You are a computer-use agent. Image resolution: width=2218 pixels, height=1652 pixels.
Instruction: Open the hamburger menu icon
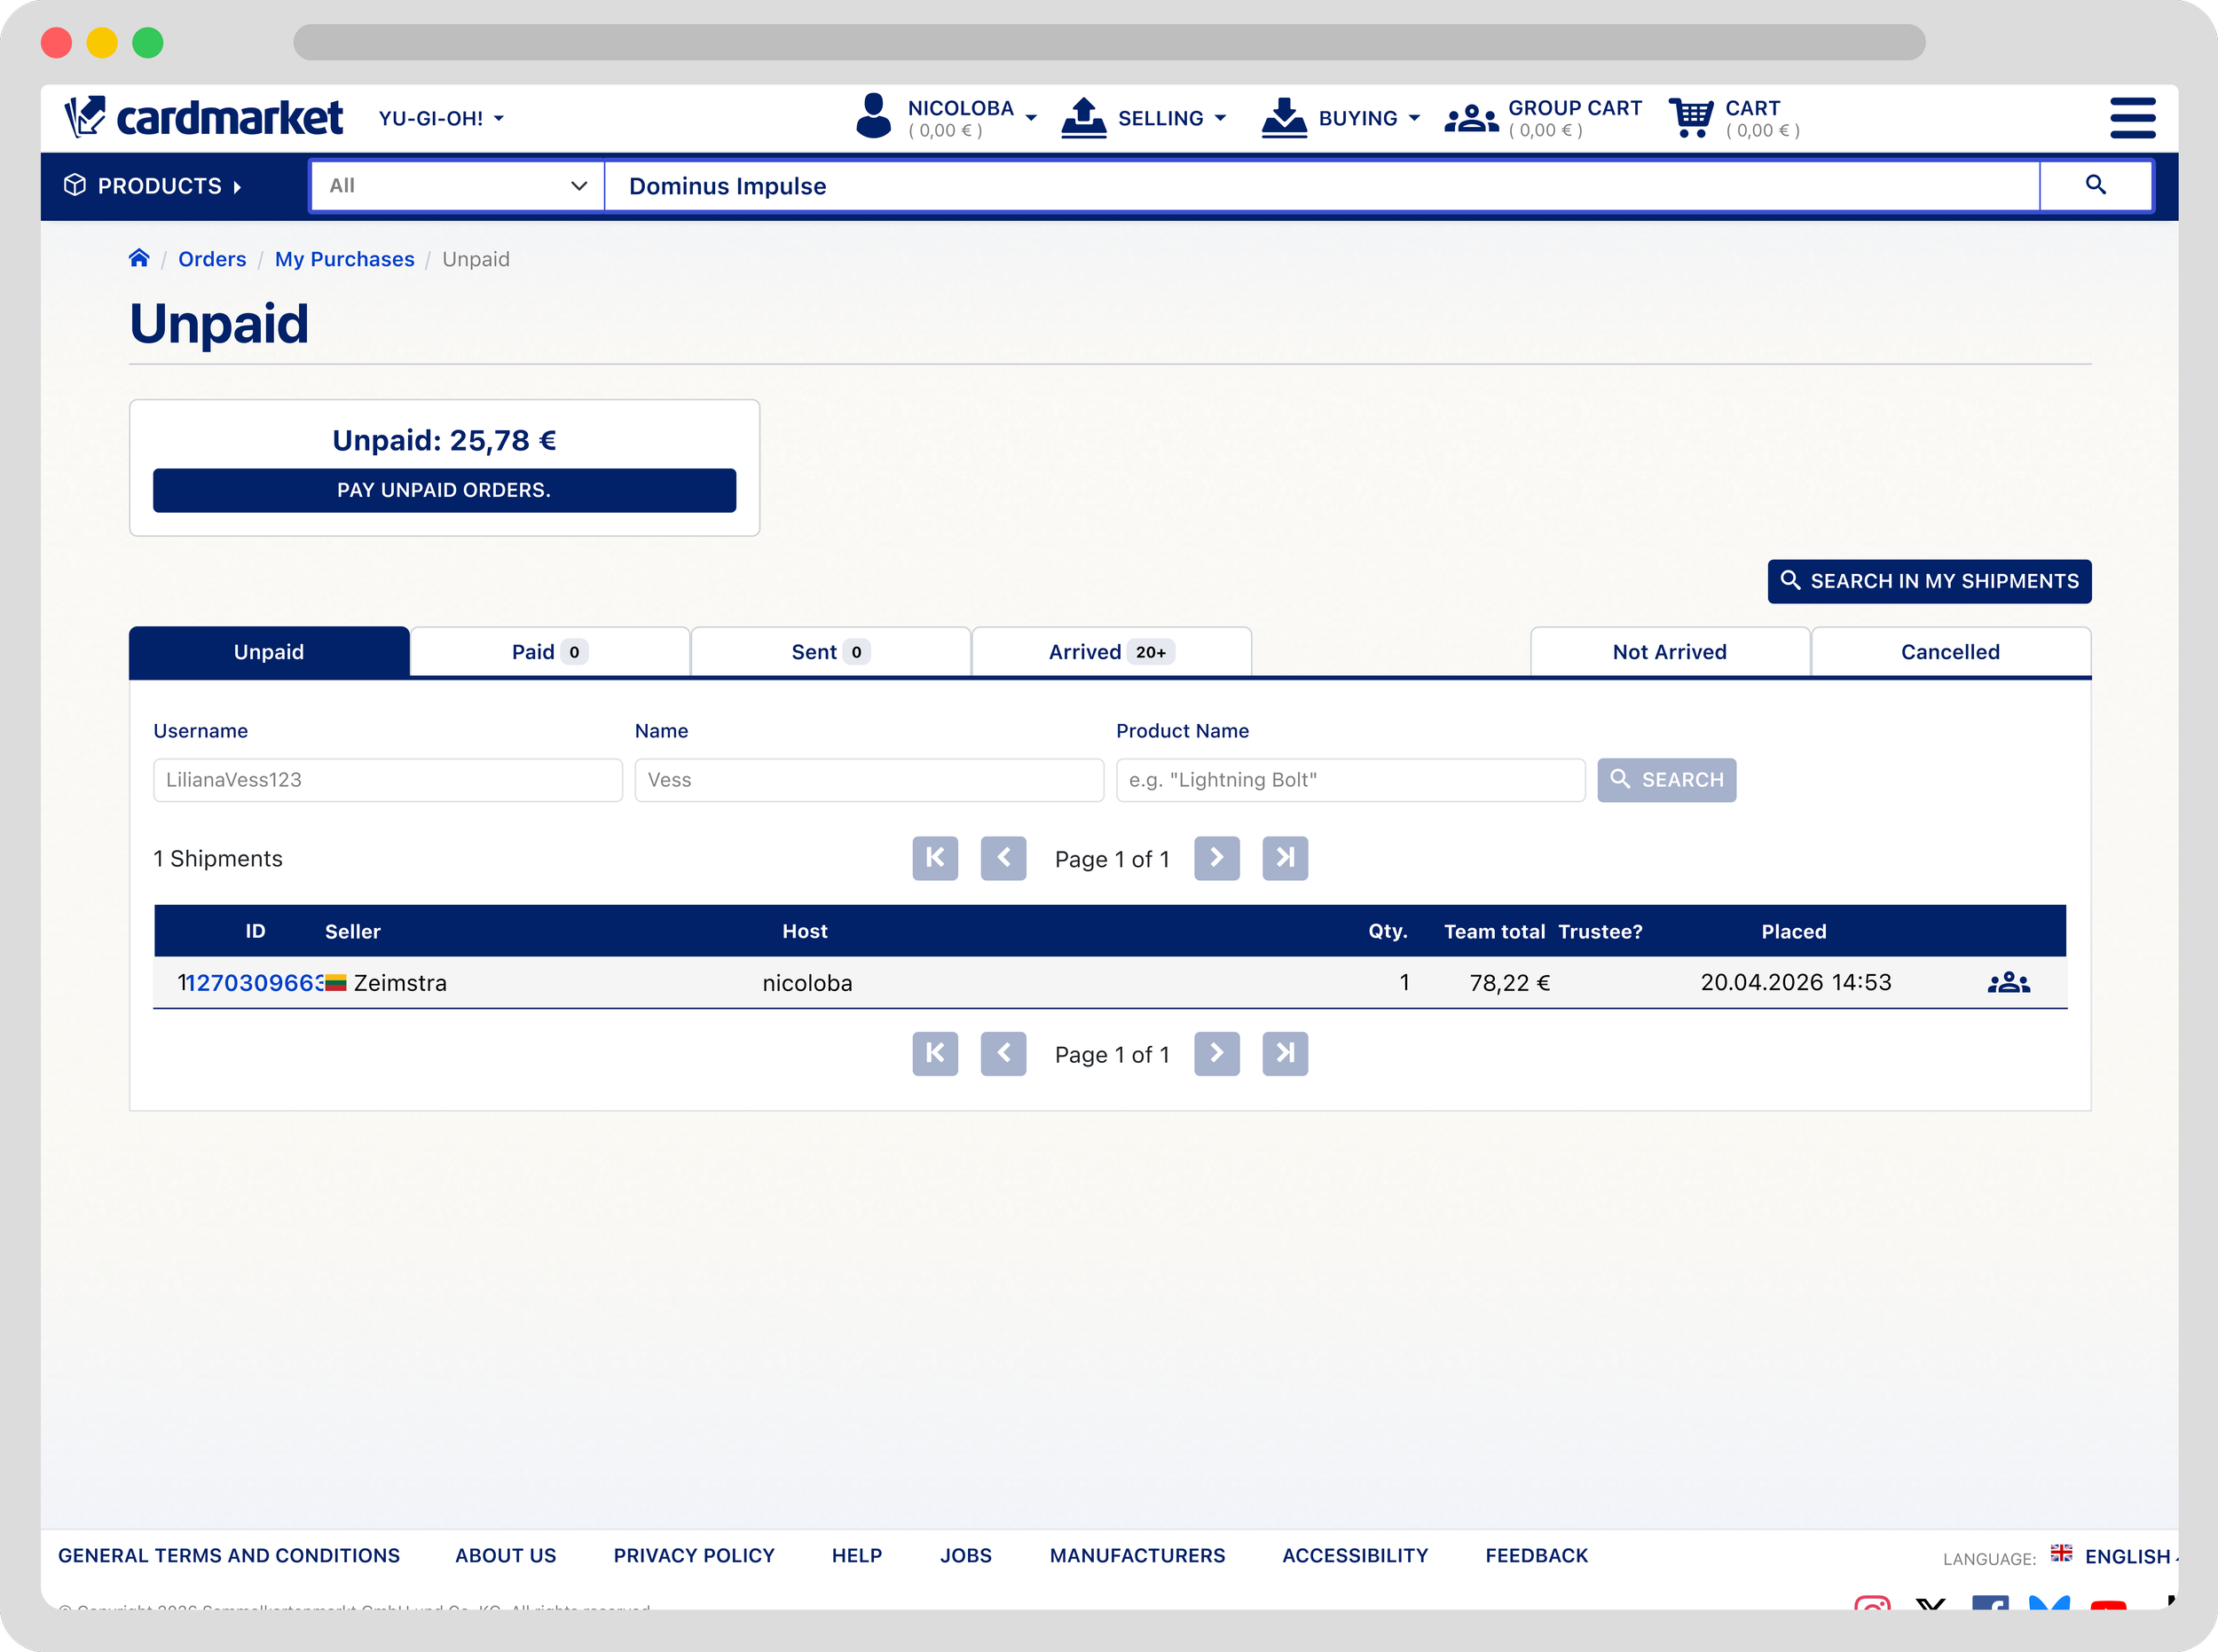2132,118
